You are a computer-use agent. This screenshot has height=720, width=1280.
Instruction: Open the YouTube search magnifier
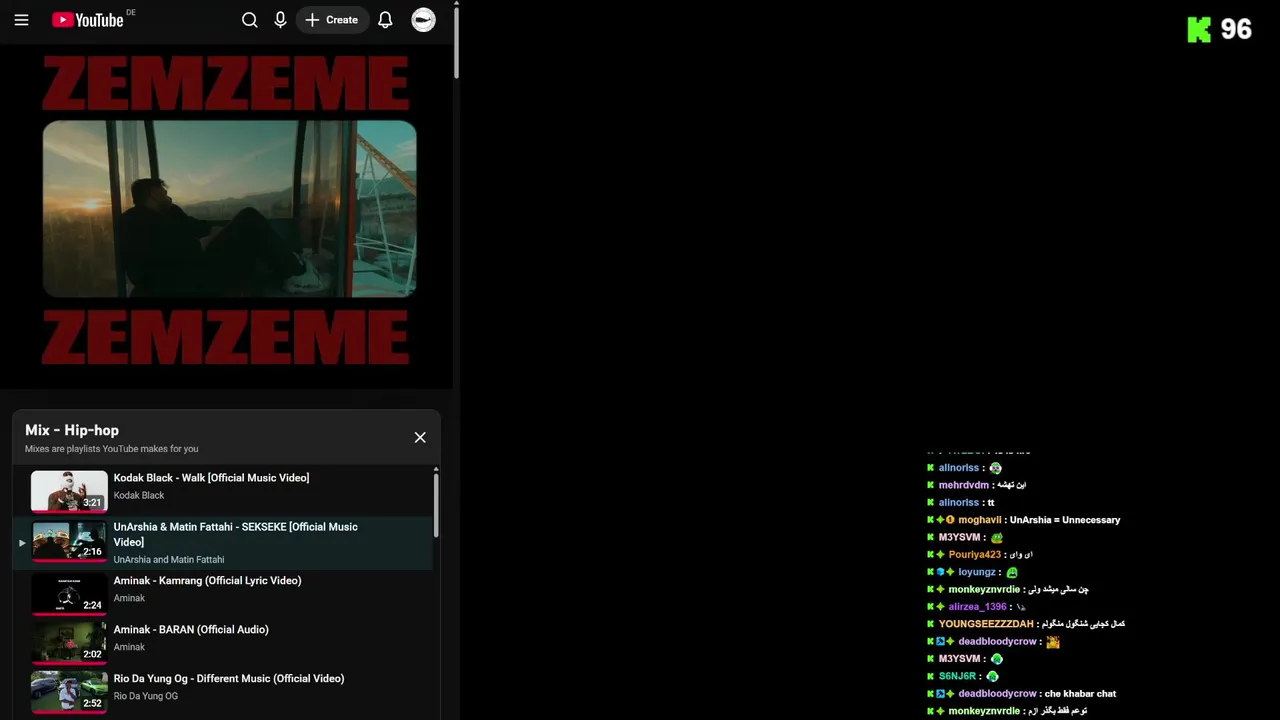point(250,20)
